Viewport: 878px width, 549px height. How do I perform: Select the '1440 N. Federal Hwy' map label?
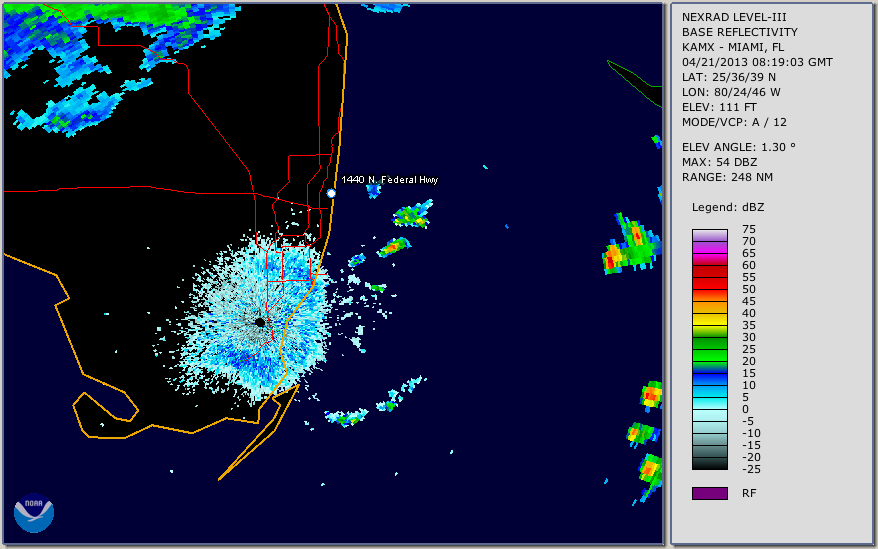(x=390, y=179)
